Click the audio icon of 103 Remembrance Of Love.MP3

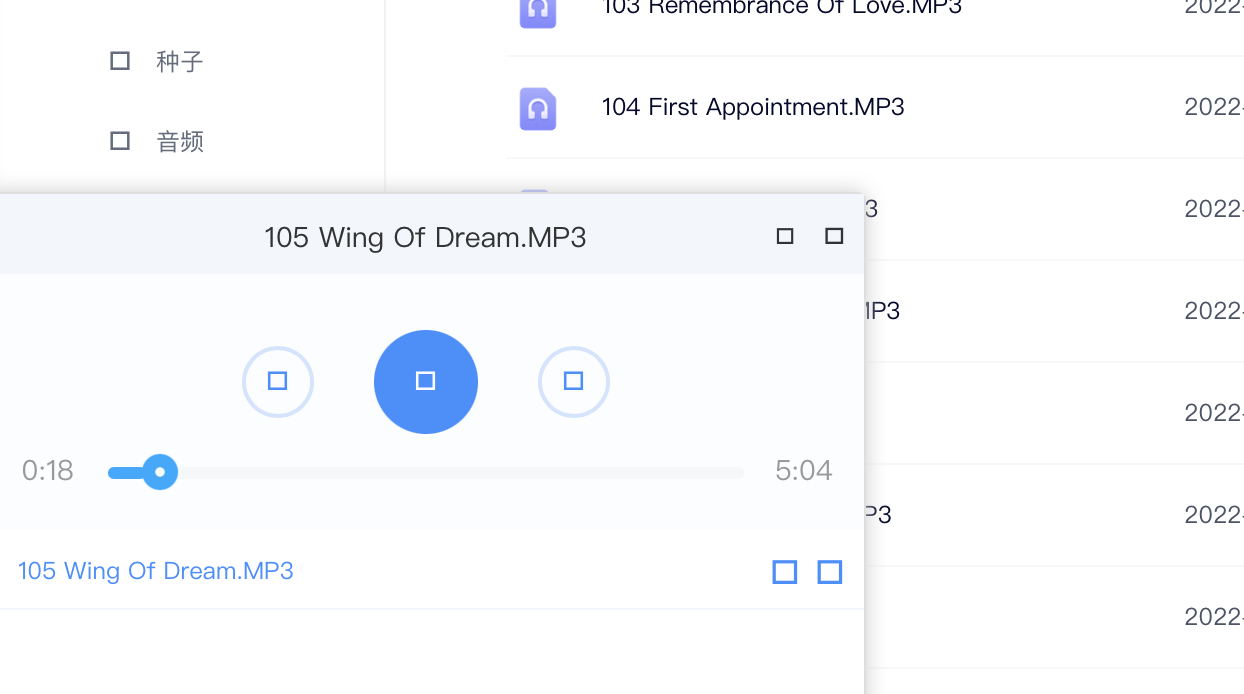click(x=538, y=10)
